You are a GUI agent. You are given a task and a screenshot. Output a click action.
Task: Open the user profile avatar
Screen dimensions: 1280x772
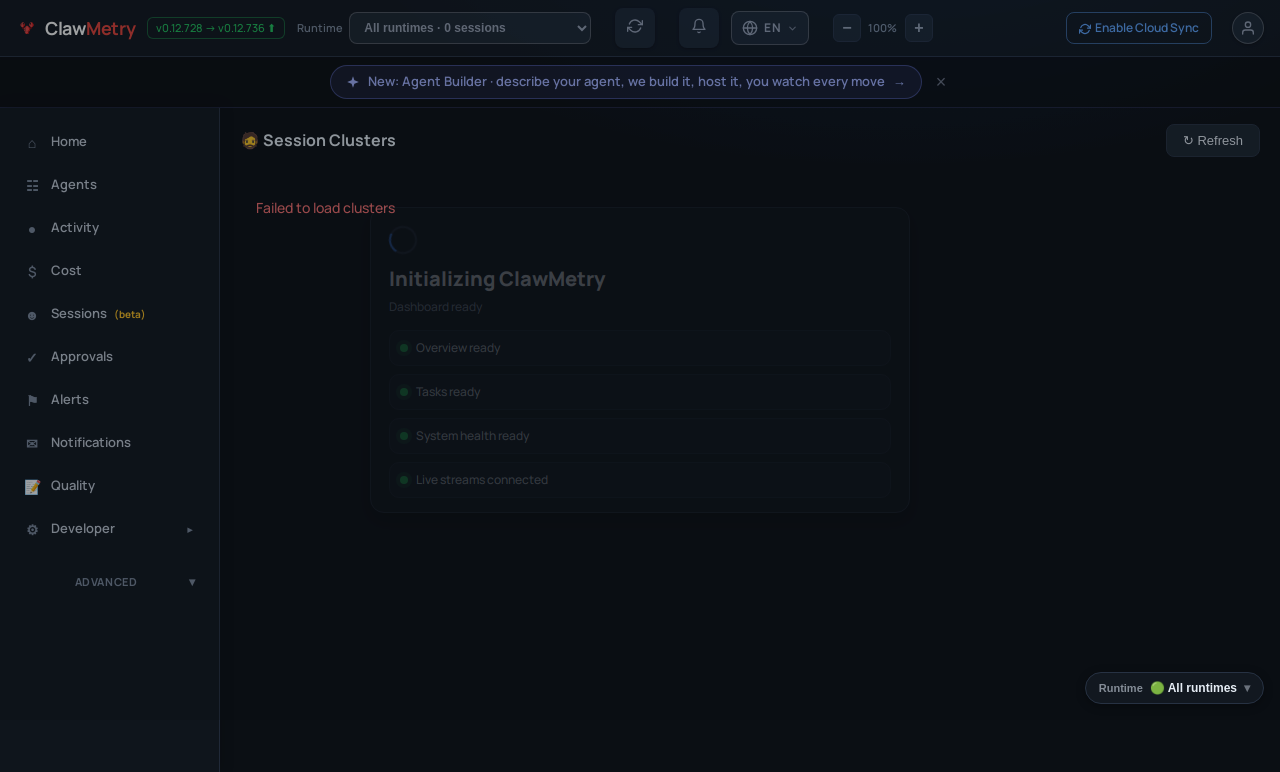[1248, 28]
